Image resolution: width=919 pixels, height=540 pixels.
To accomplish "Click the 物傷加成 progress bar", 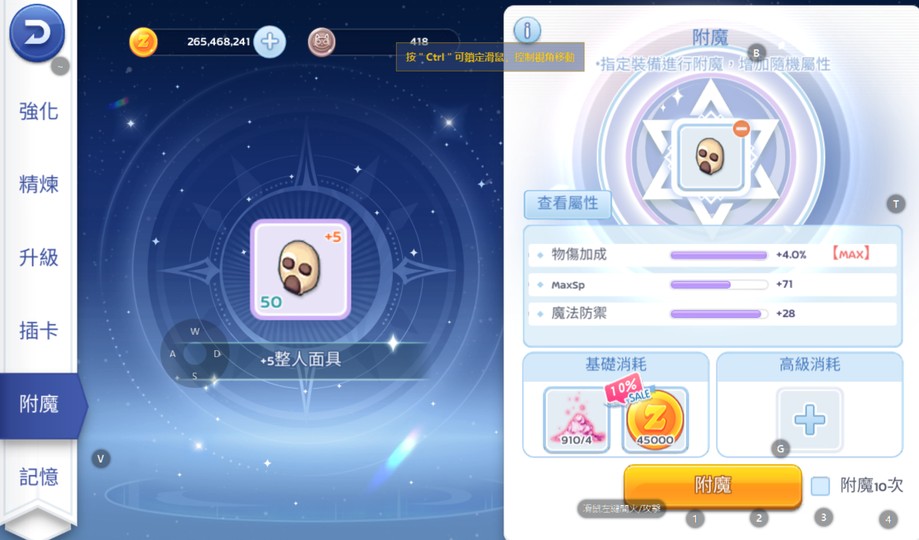I will pos(719,255).
